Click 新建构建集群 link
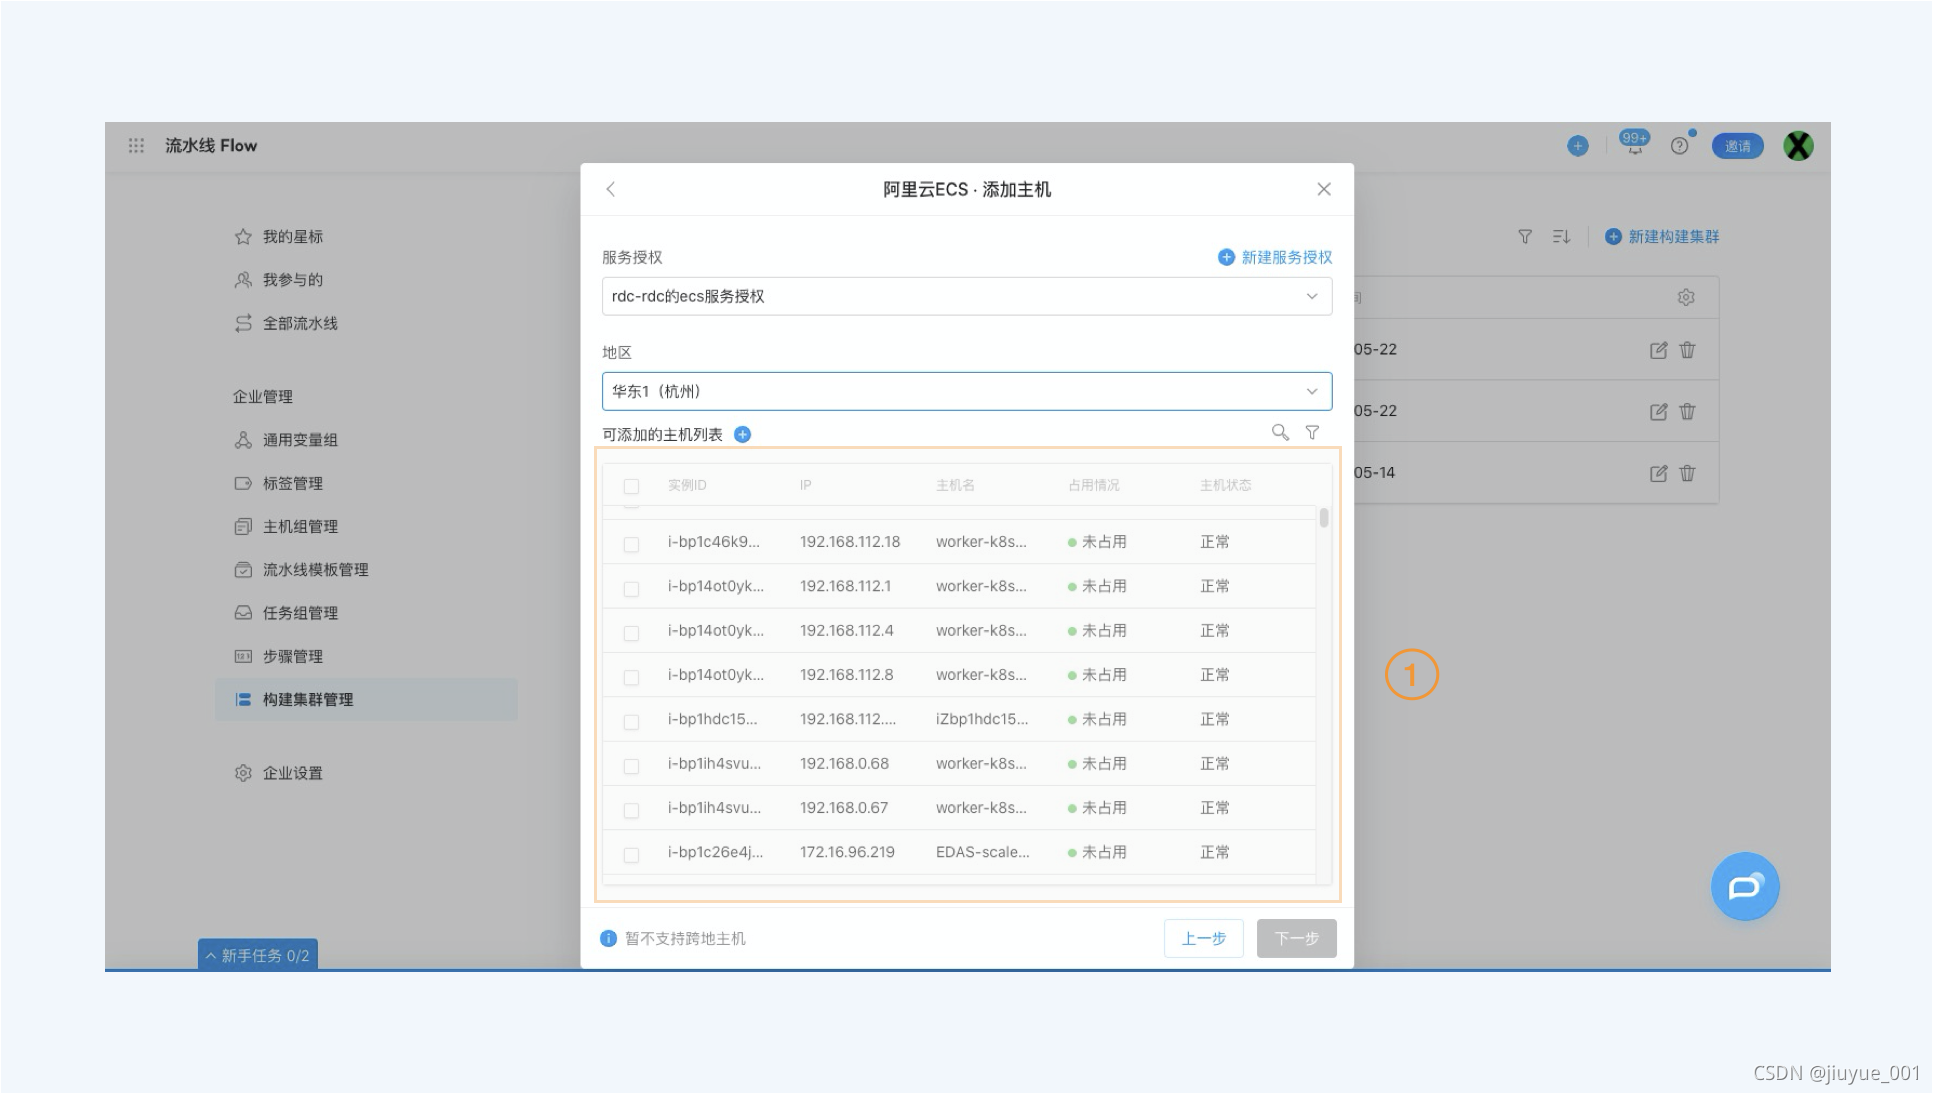The height and width of the screenshot is (1094, 1933). coord(1662,237)
